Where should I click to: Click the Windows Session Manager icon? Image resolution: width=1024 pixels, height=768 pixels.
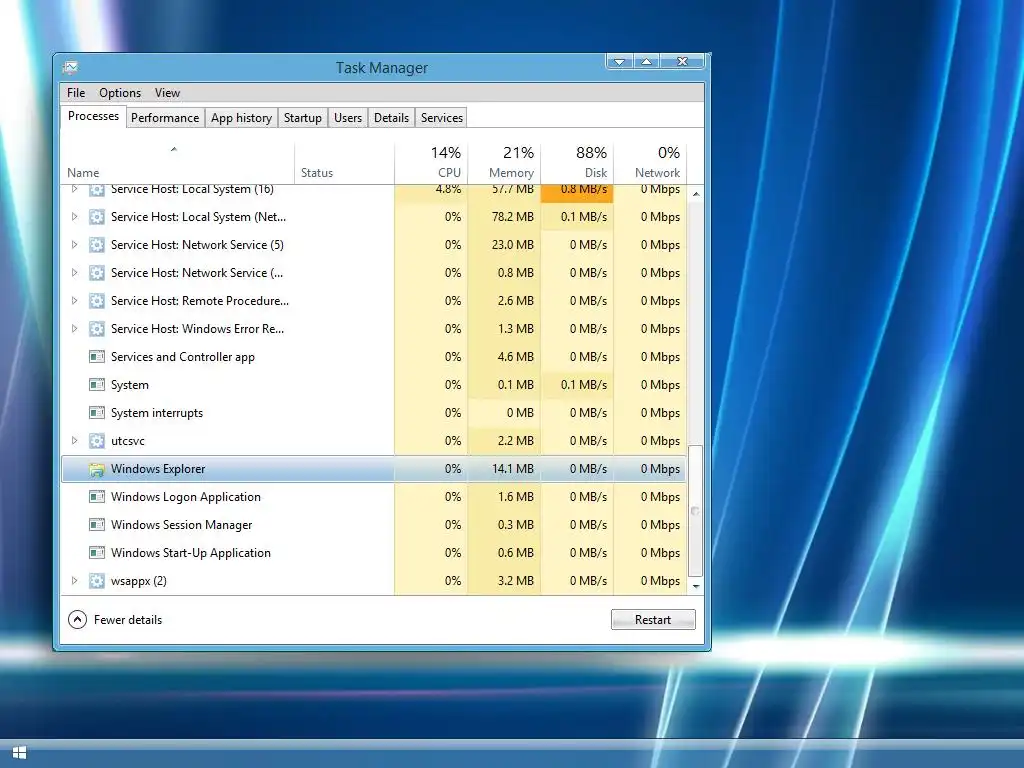[97, 525]
